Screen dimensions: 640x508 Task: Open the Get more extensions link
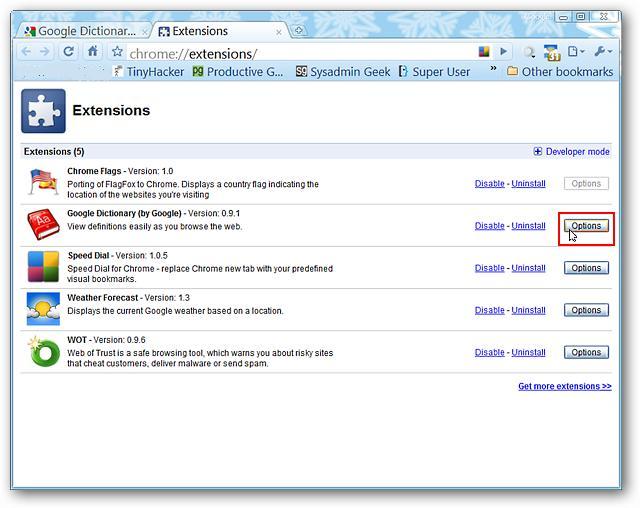click(564, 386)
